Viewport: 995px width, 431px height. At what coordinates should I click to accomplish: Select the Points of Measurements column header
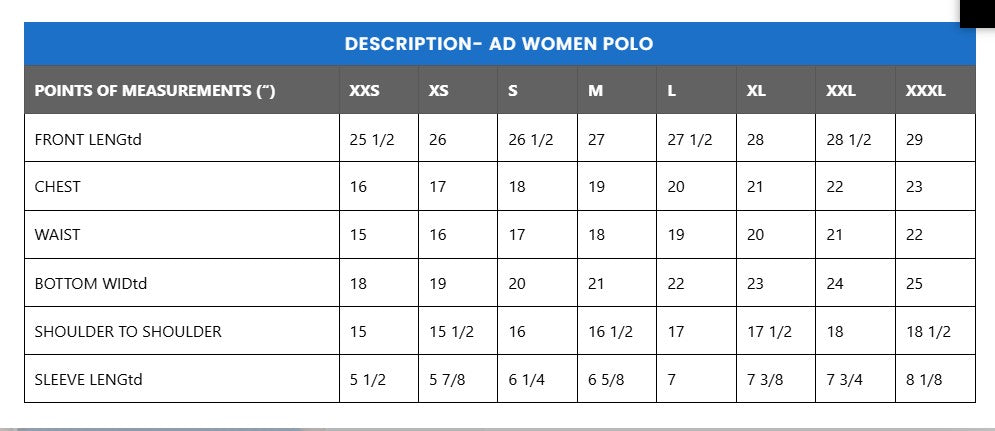155,91
